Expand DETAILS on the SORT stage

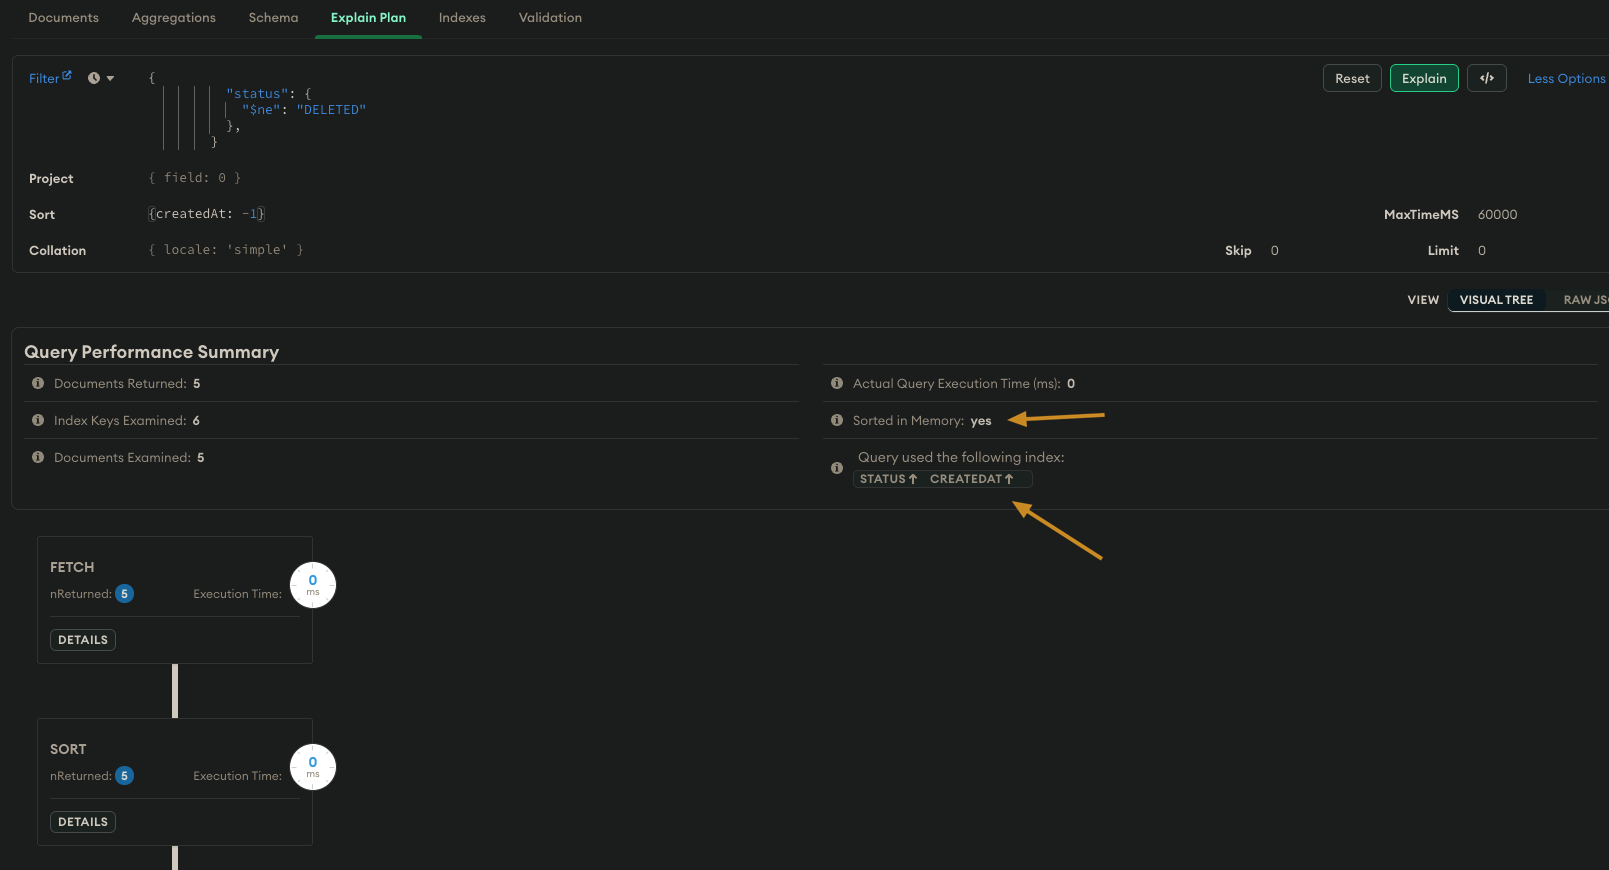click(83, 822)
